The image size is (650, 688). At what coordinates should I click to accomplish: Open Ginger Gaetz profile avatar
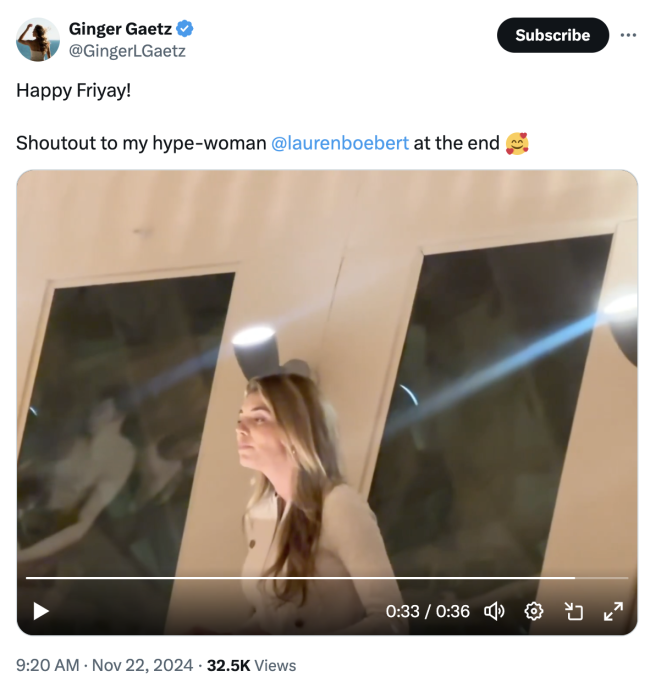[x=37, y=39]
